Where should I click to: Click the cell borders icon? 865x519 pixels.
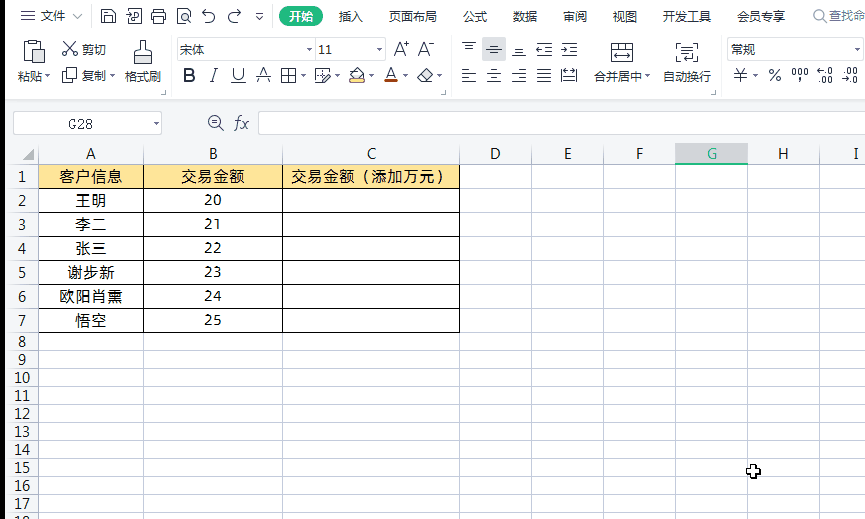[289, 75]
